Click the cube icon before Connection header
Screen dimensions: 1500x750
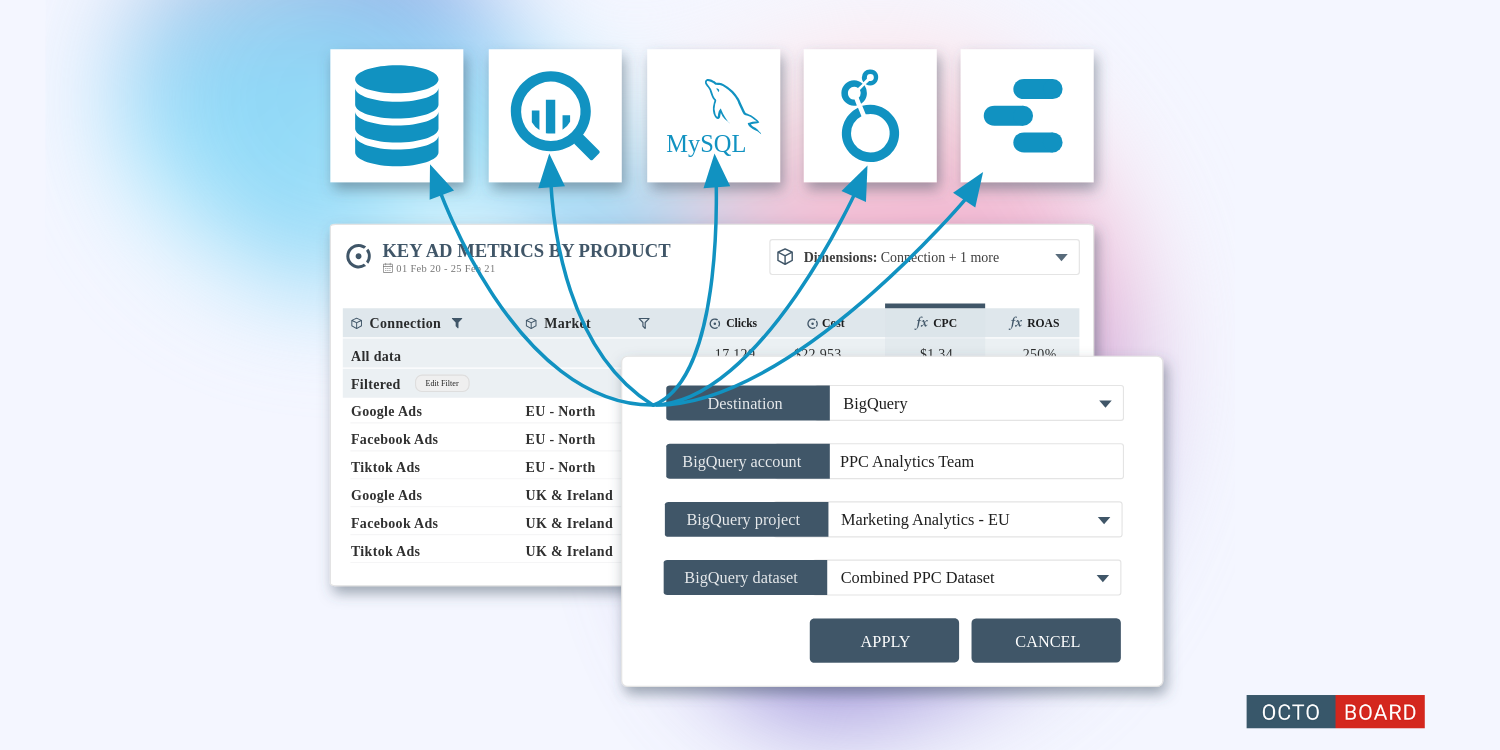[x=357, y=323]
